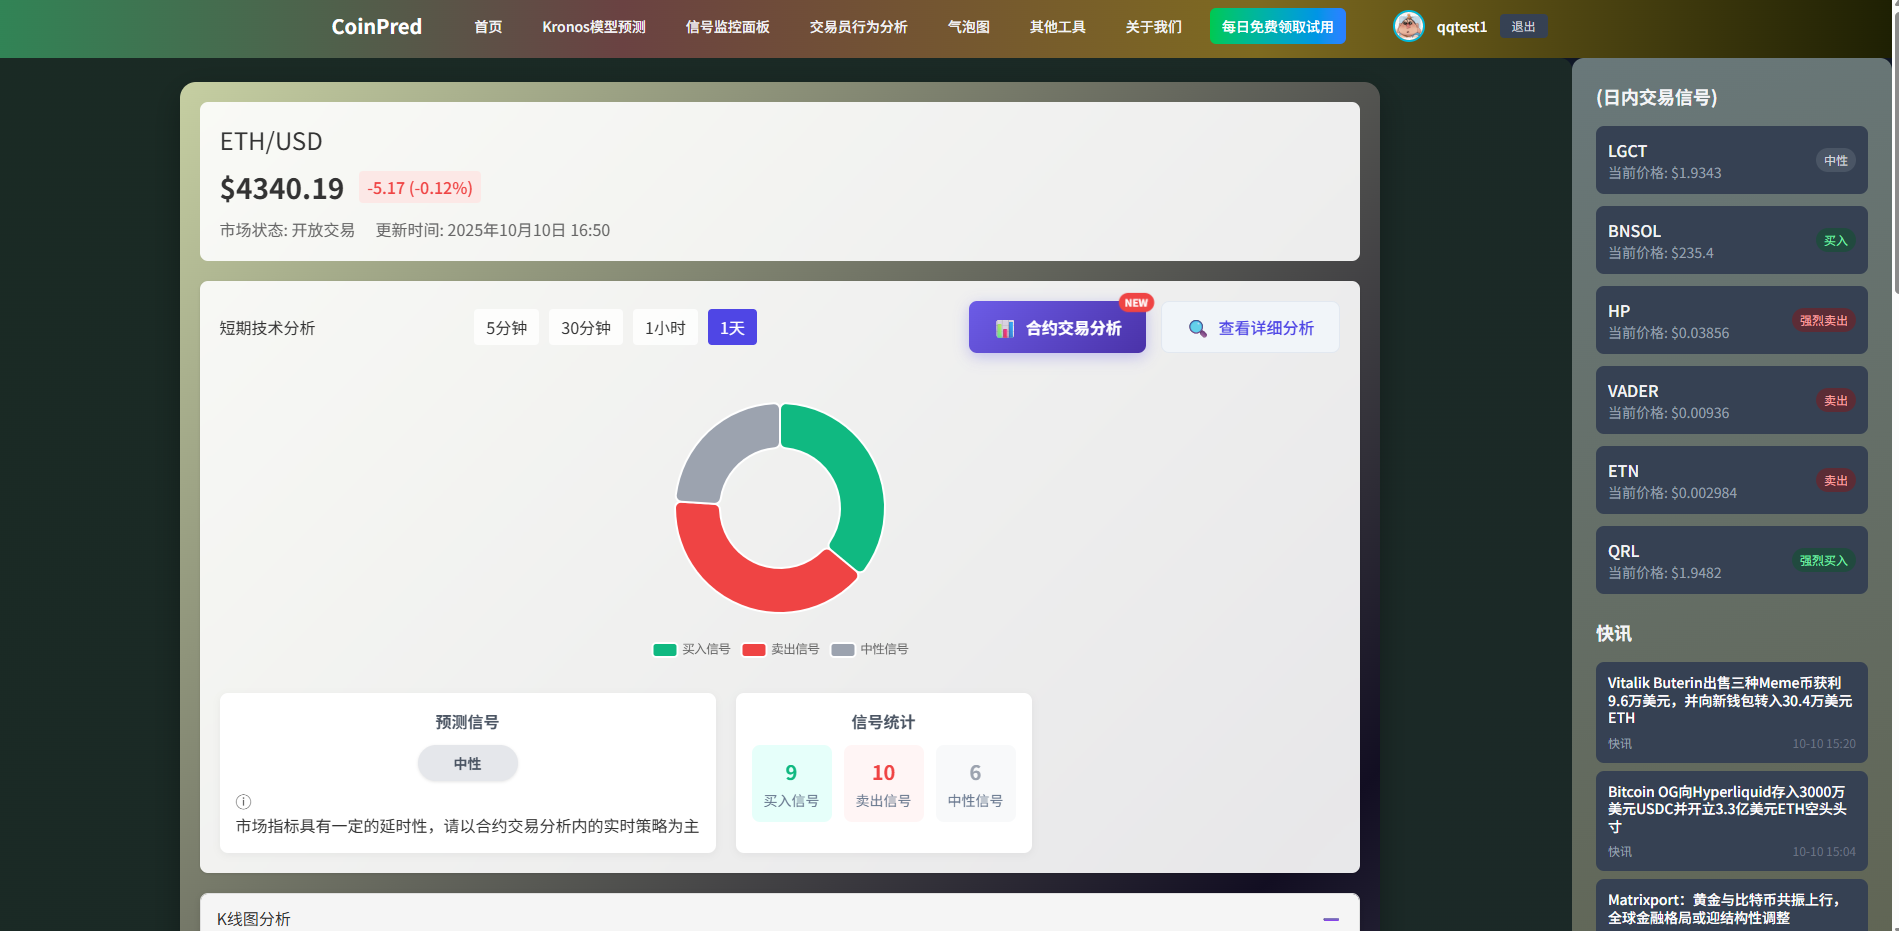
Task: Click 每日免费领取试用 button
Action: coord(1277,27)
